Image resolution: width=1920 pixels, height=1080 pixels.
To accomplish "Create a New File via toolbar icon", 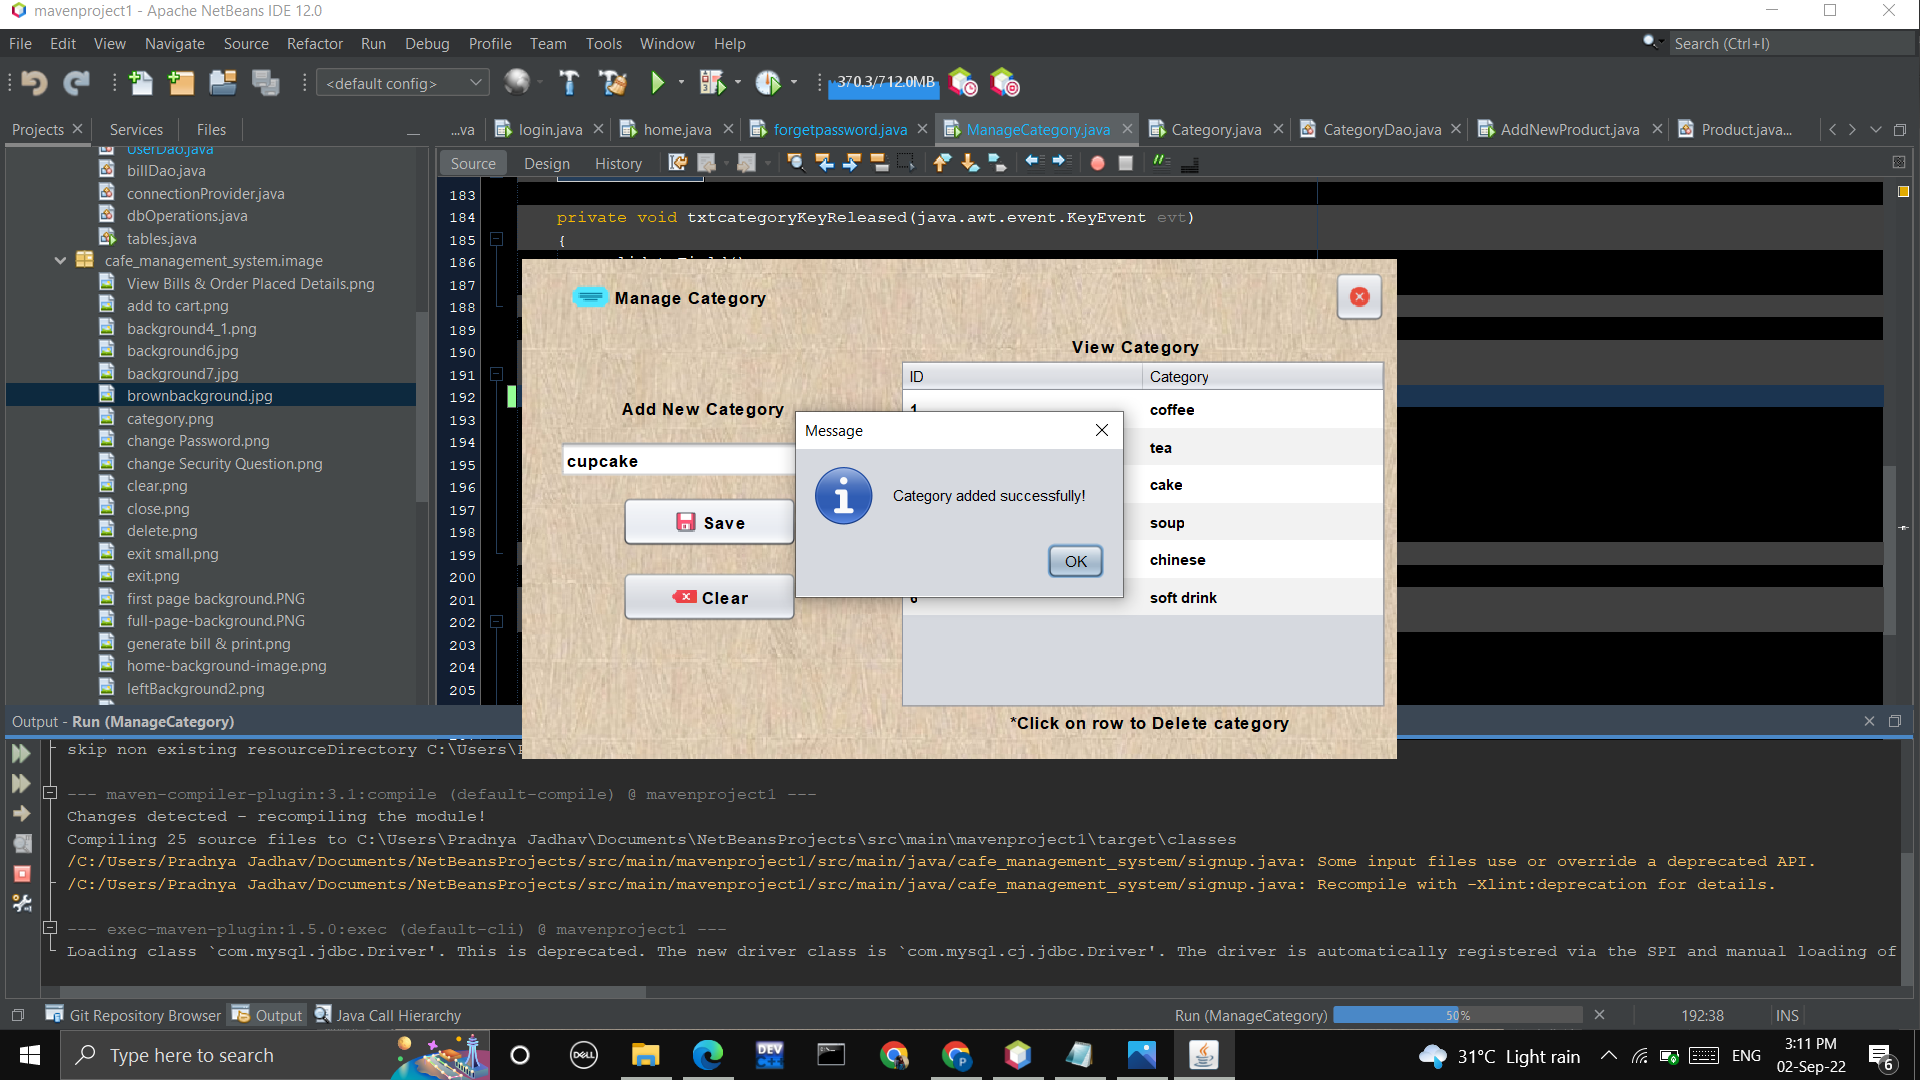I will (140, 83).
